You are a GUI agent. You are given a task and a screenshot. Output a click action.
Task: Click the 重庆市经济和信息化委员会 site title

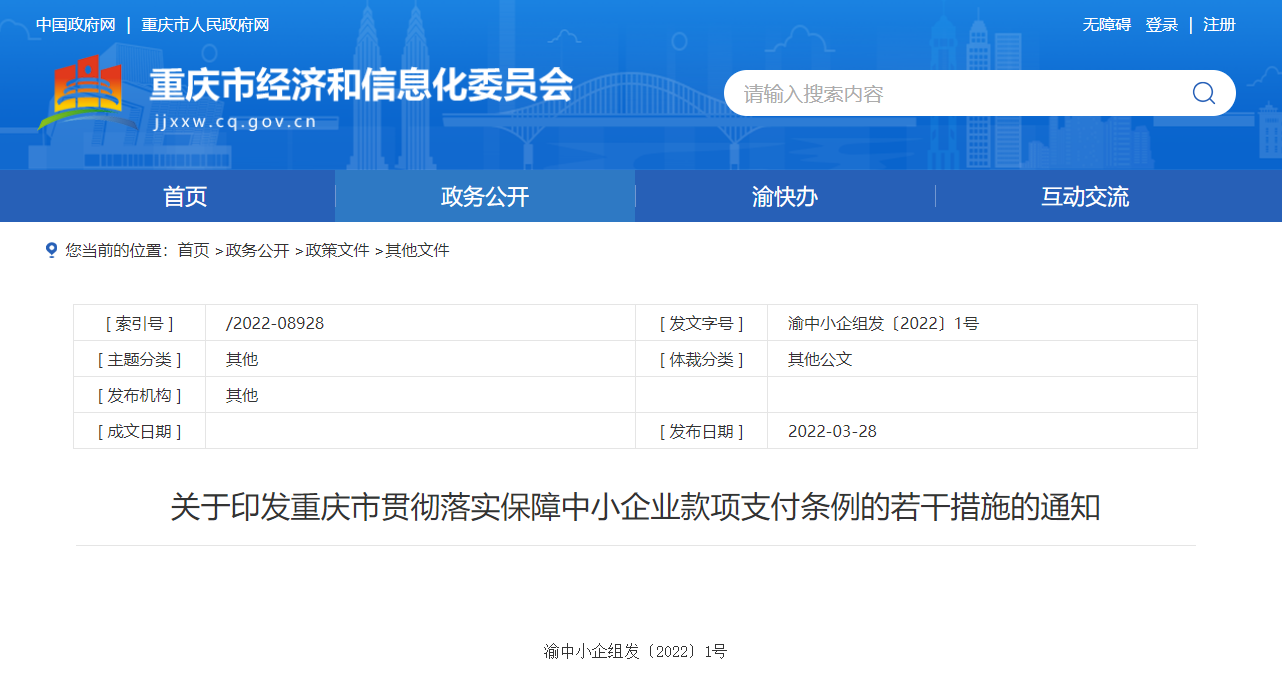[360, 86]
